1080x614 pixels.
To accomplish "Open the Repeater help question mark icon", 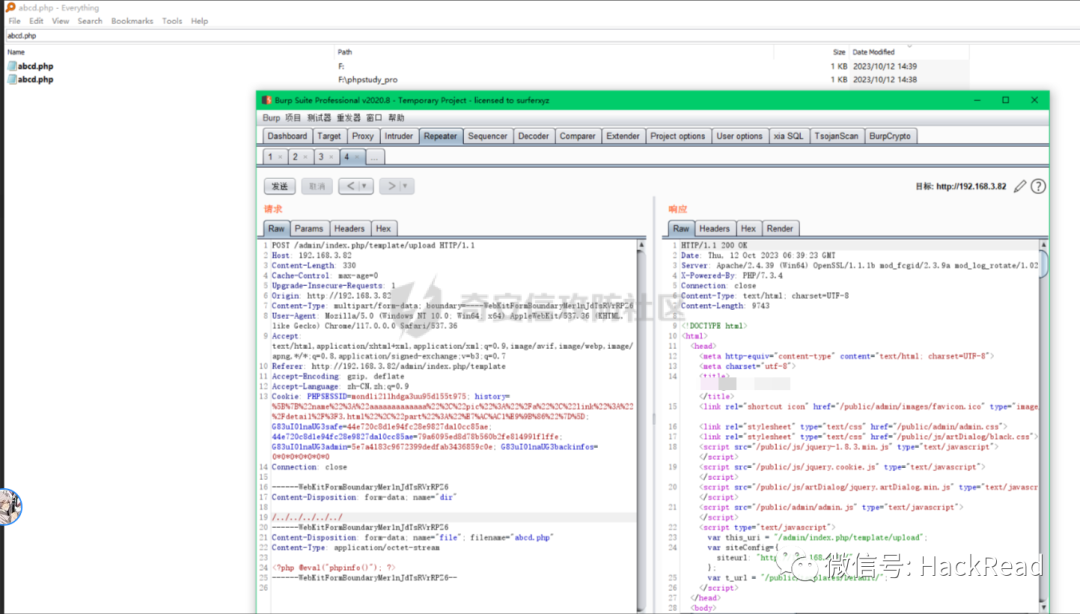I will coord(1038,186).
